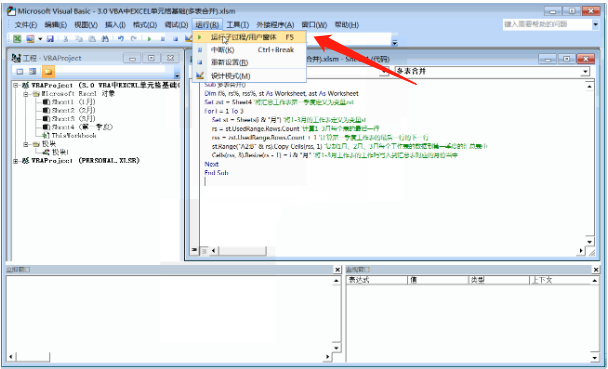Open the 文件(F) menu
Viewport: 608px width, 369px height.
(26, 25)
